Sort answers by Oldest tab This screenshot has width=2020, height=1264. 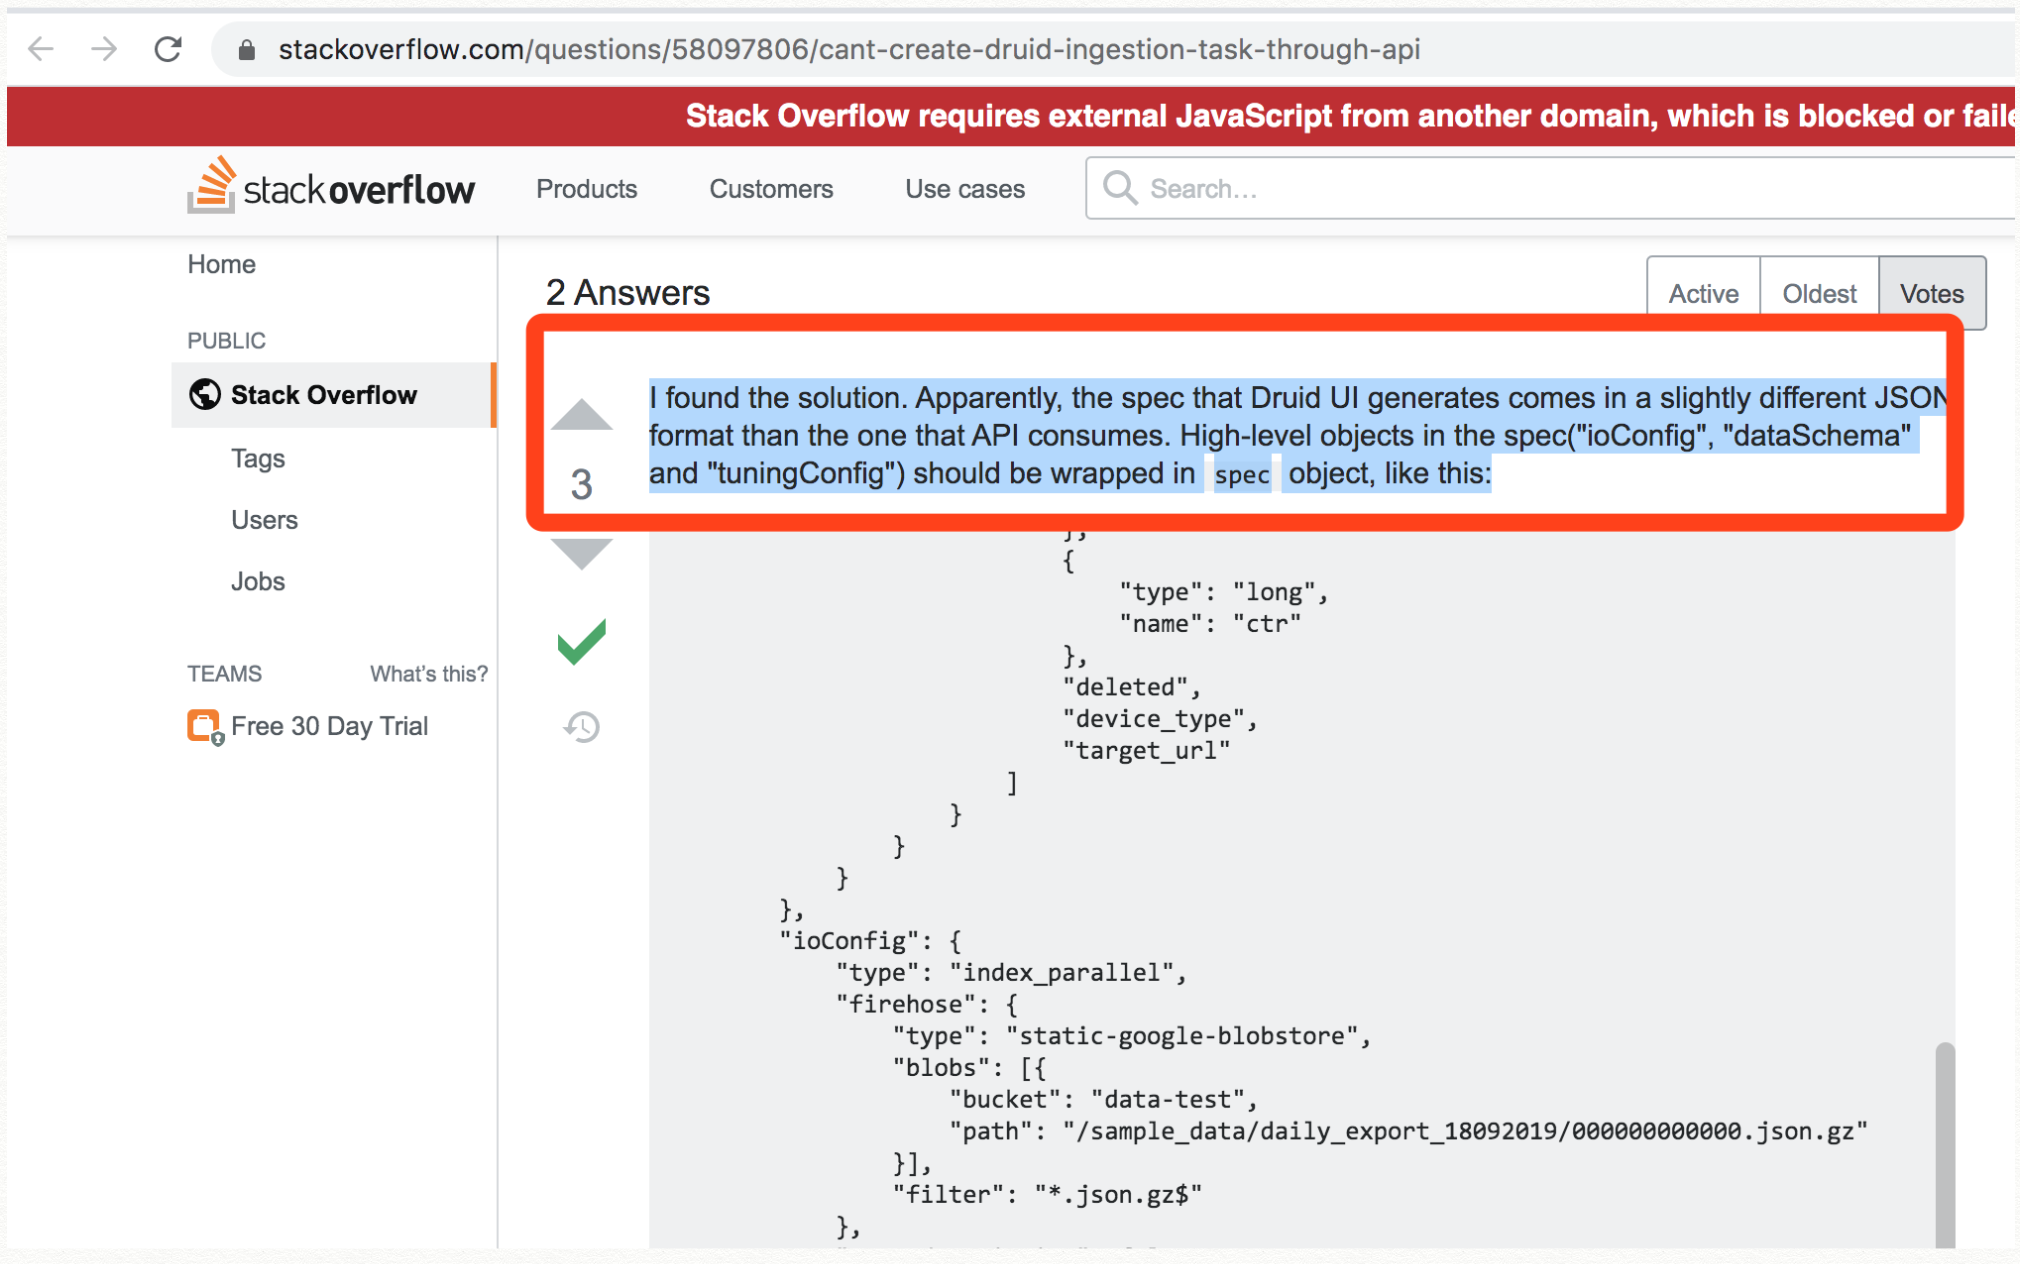1819,294
